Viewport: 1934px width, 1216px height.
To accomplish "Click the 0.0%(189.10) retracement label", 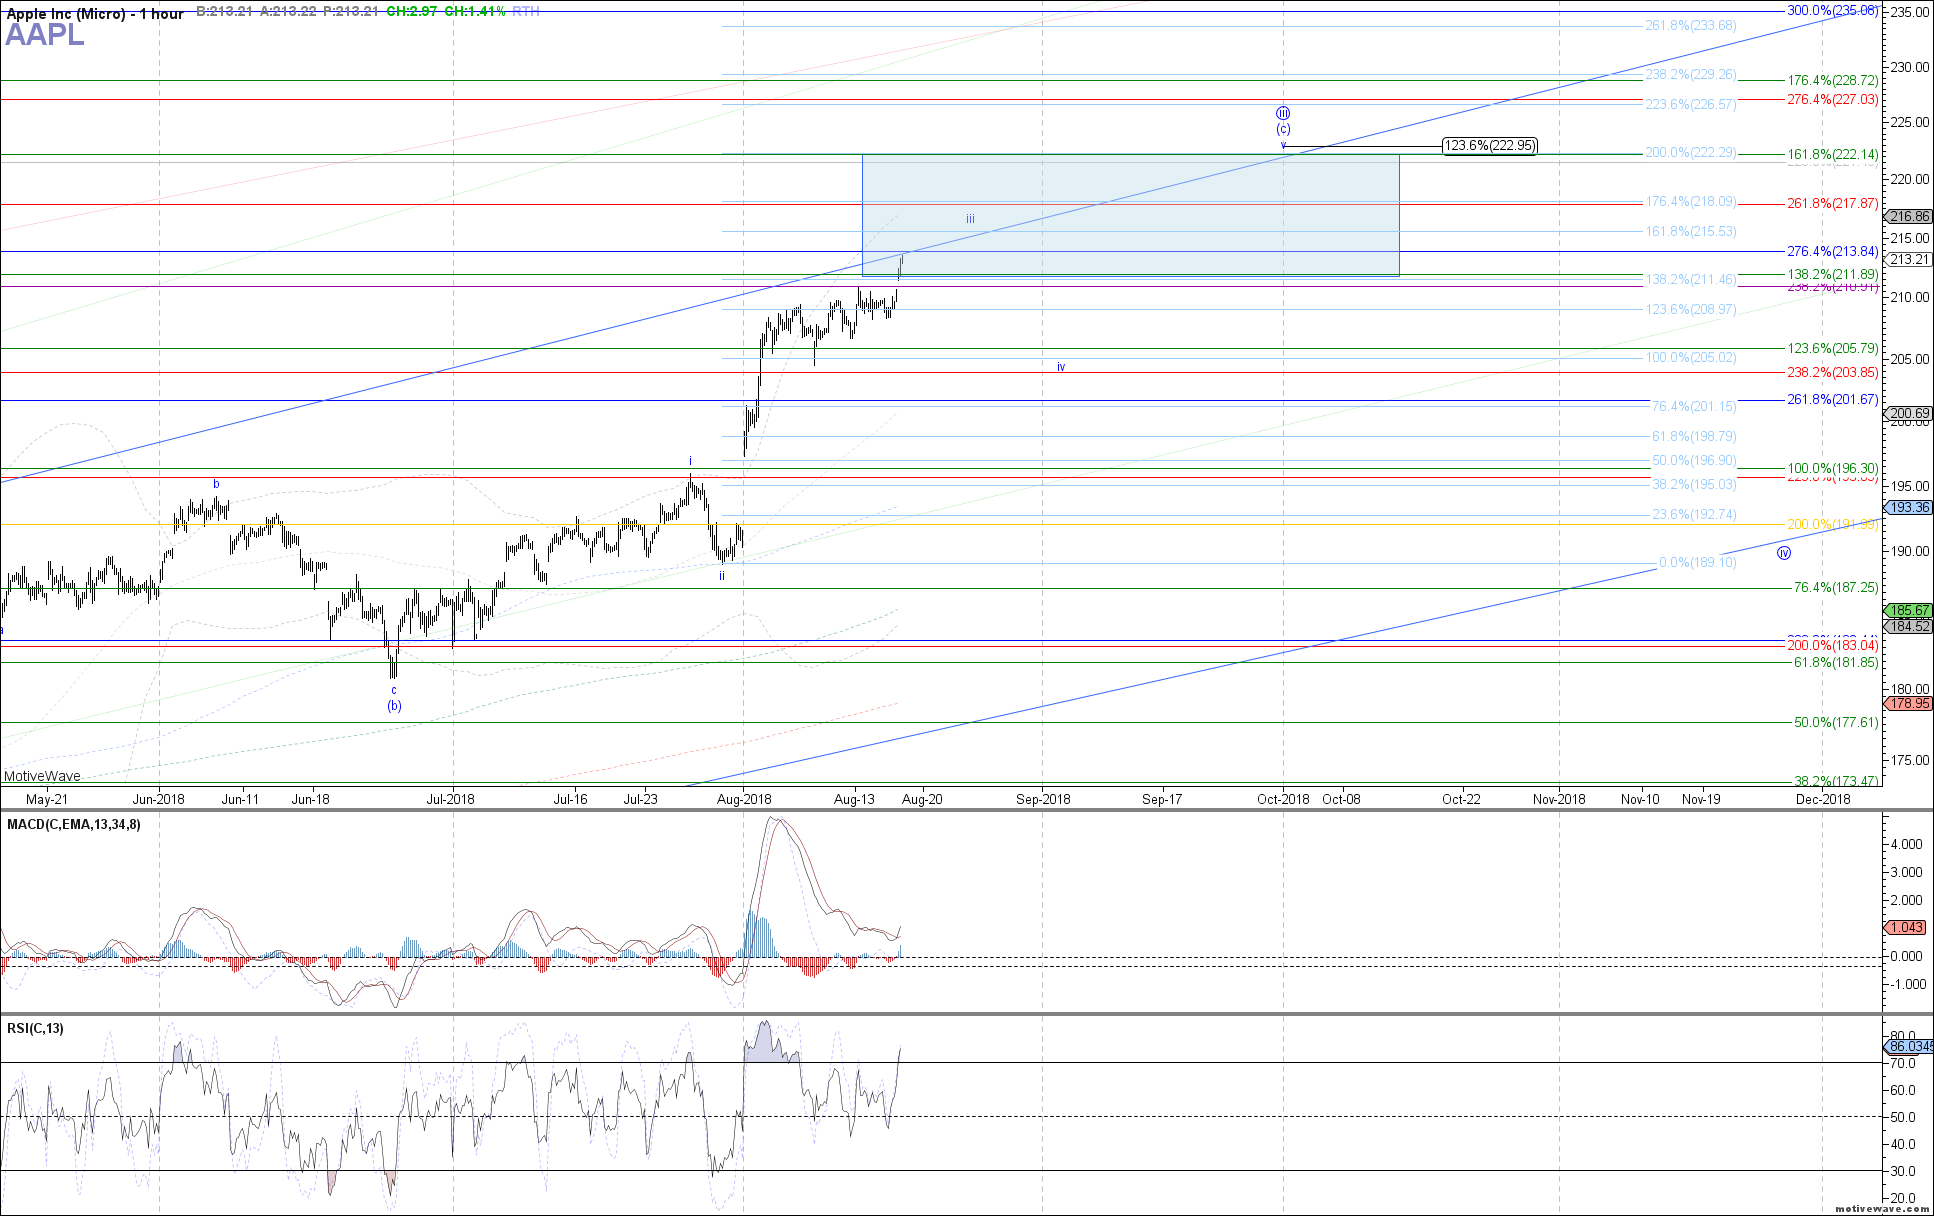I will (x=1698, y=562).
